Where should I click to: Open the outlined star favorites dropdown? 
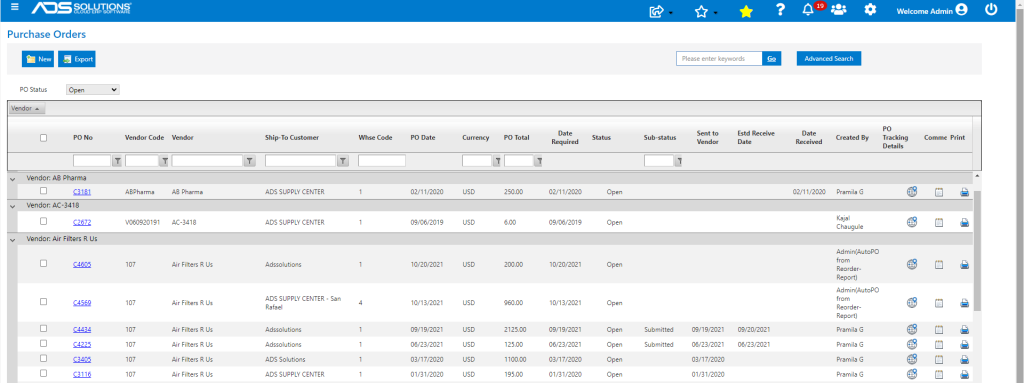coord(701,11)
